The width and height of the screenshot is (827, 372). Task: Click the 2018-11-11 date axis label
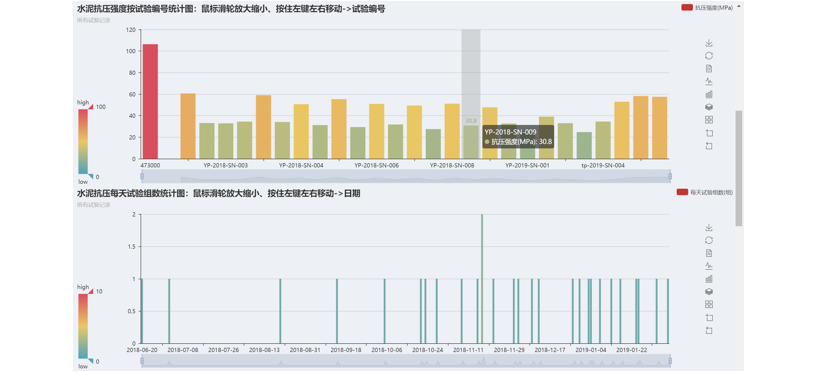[468, 350]
